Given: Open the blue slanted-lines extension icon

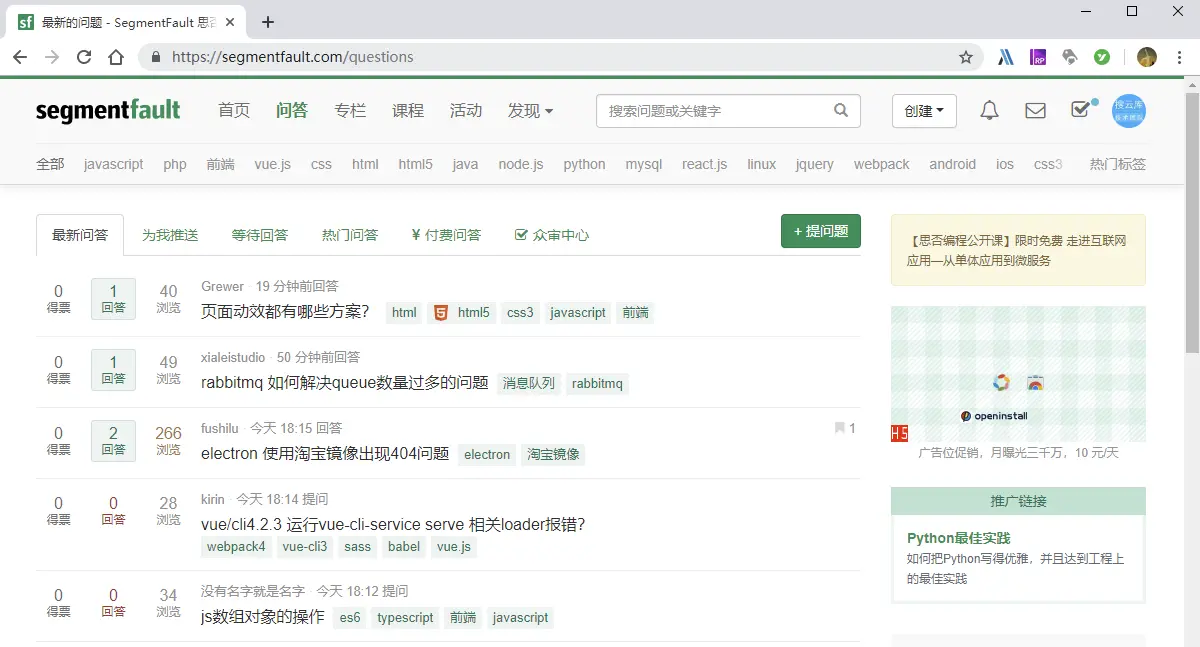Looking at the screenshot, I should 1006,57.
